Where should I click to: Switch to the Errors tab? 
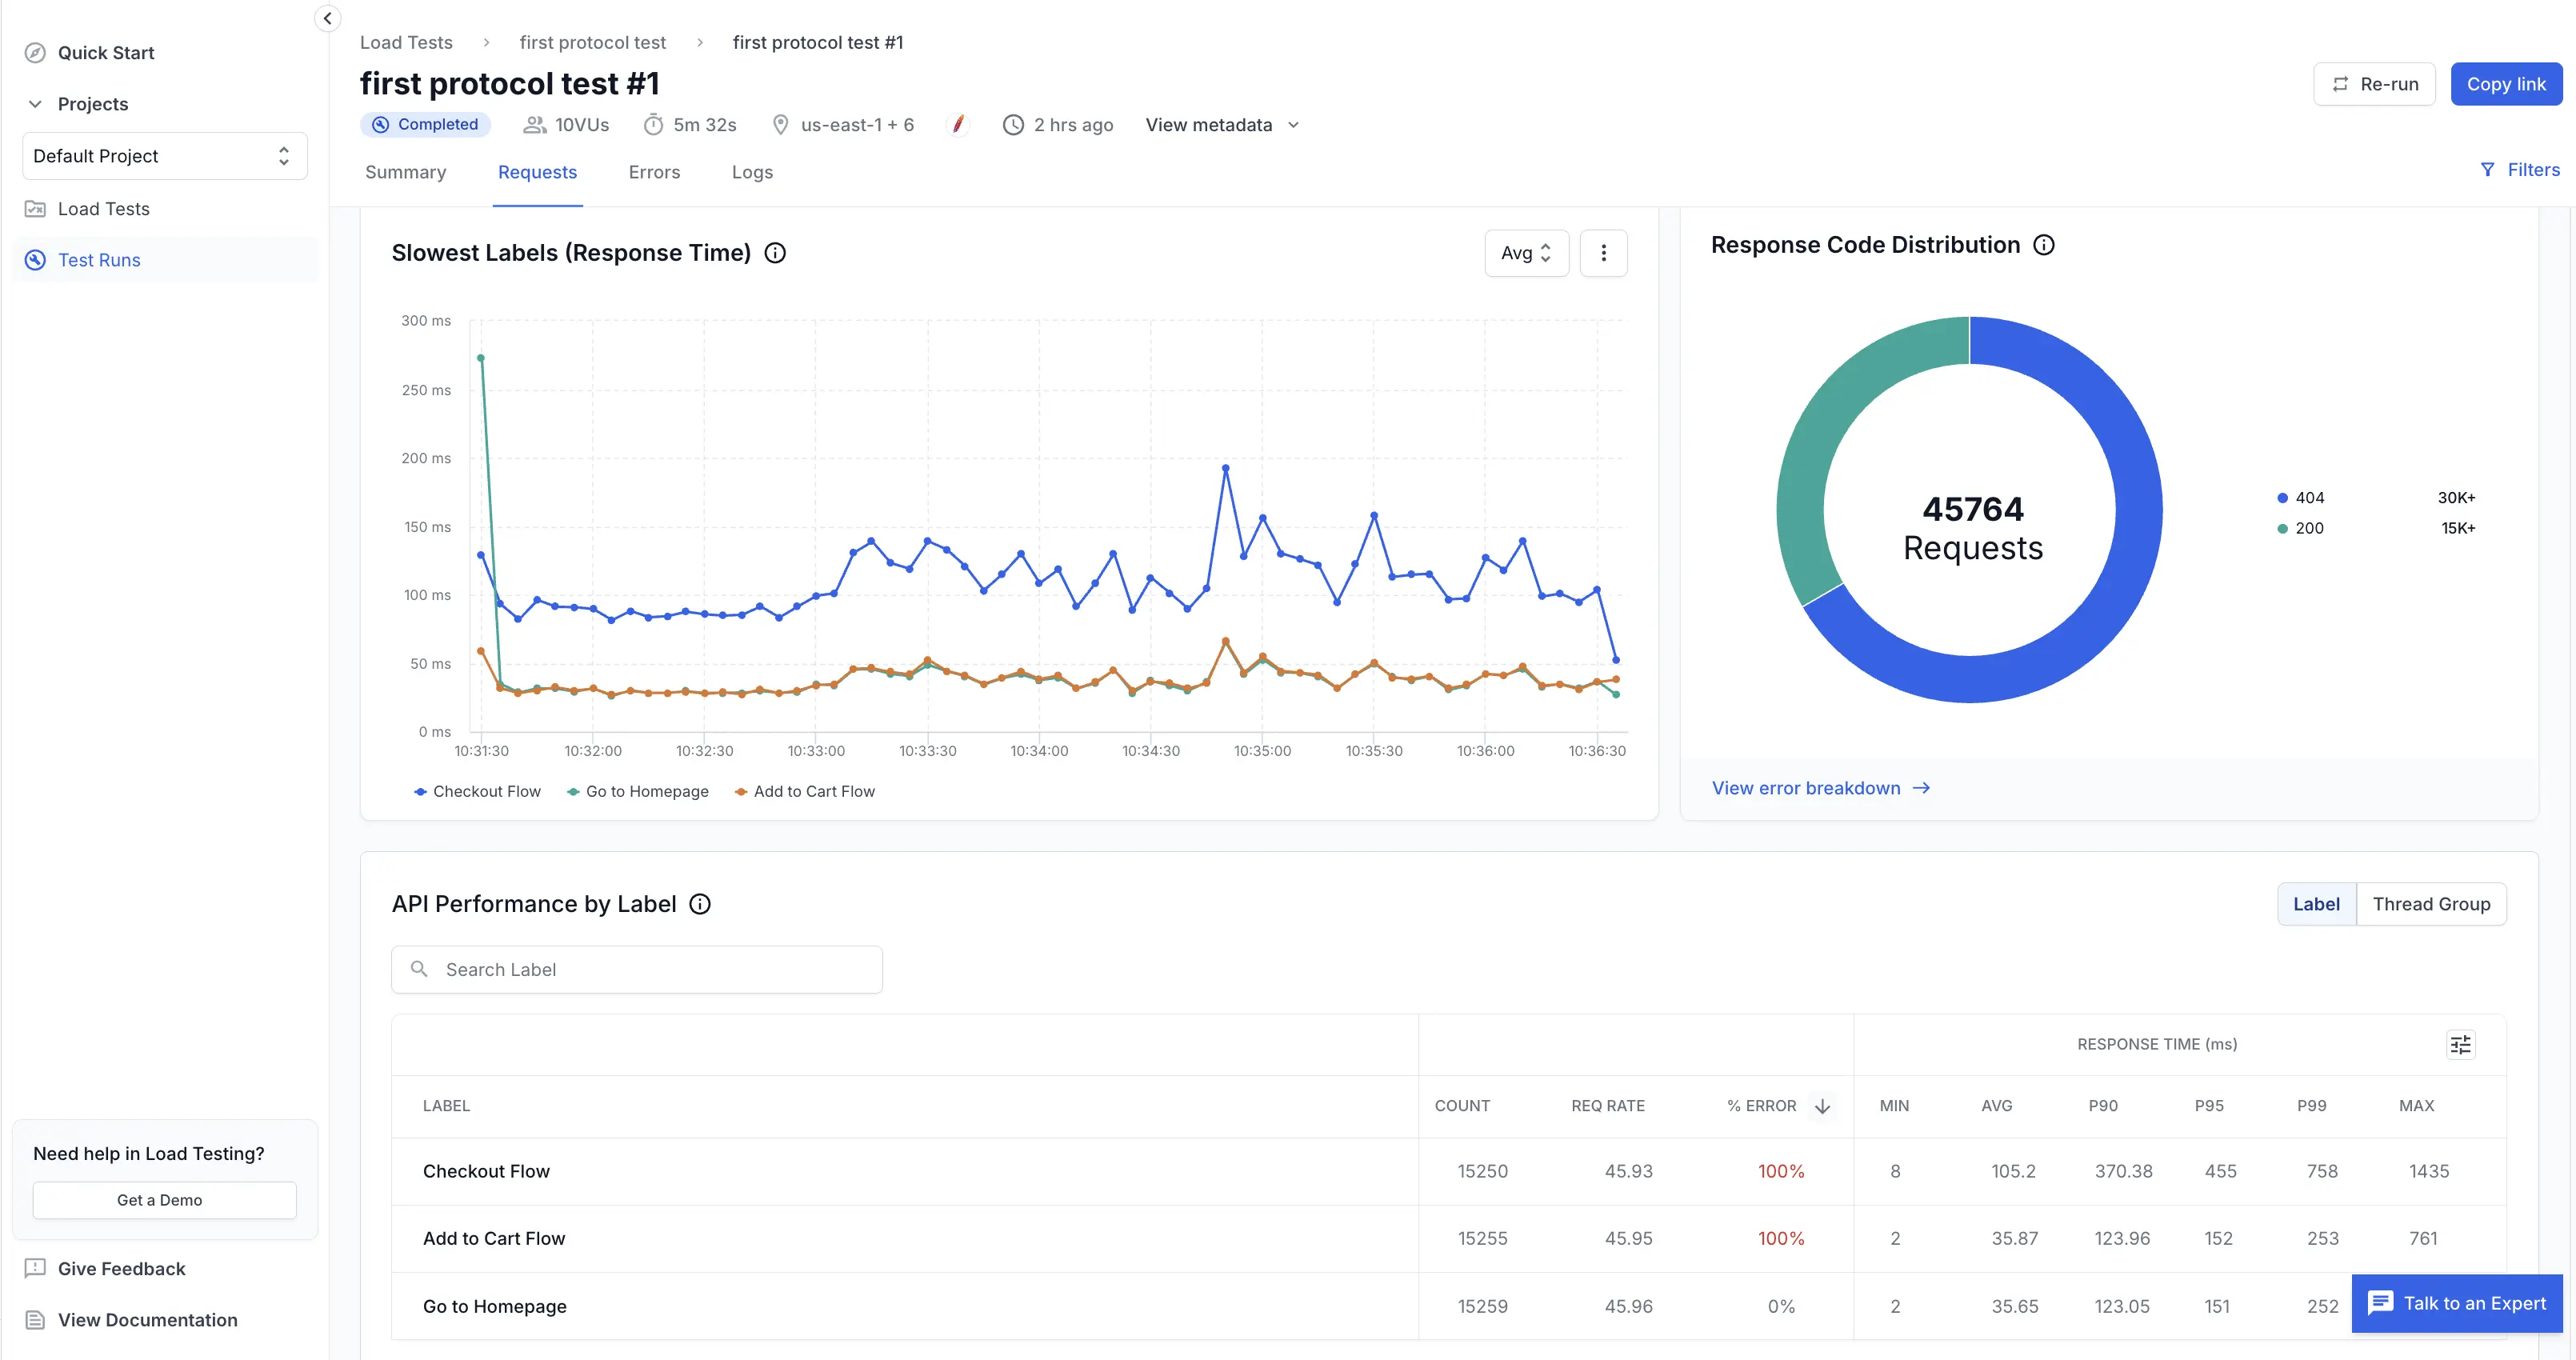(x=655, y=172)
